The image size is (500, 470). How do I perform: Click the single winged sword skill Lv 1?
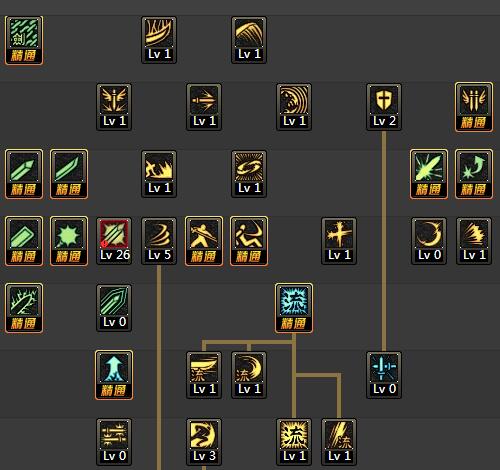click(x=114, y=107)
